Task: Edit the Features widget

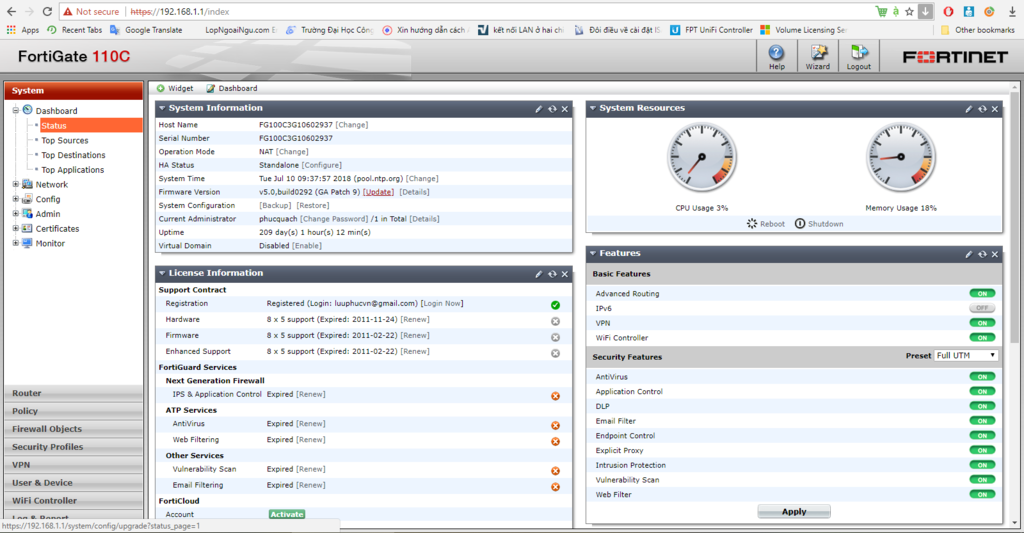Action: point(969,254)
